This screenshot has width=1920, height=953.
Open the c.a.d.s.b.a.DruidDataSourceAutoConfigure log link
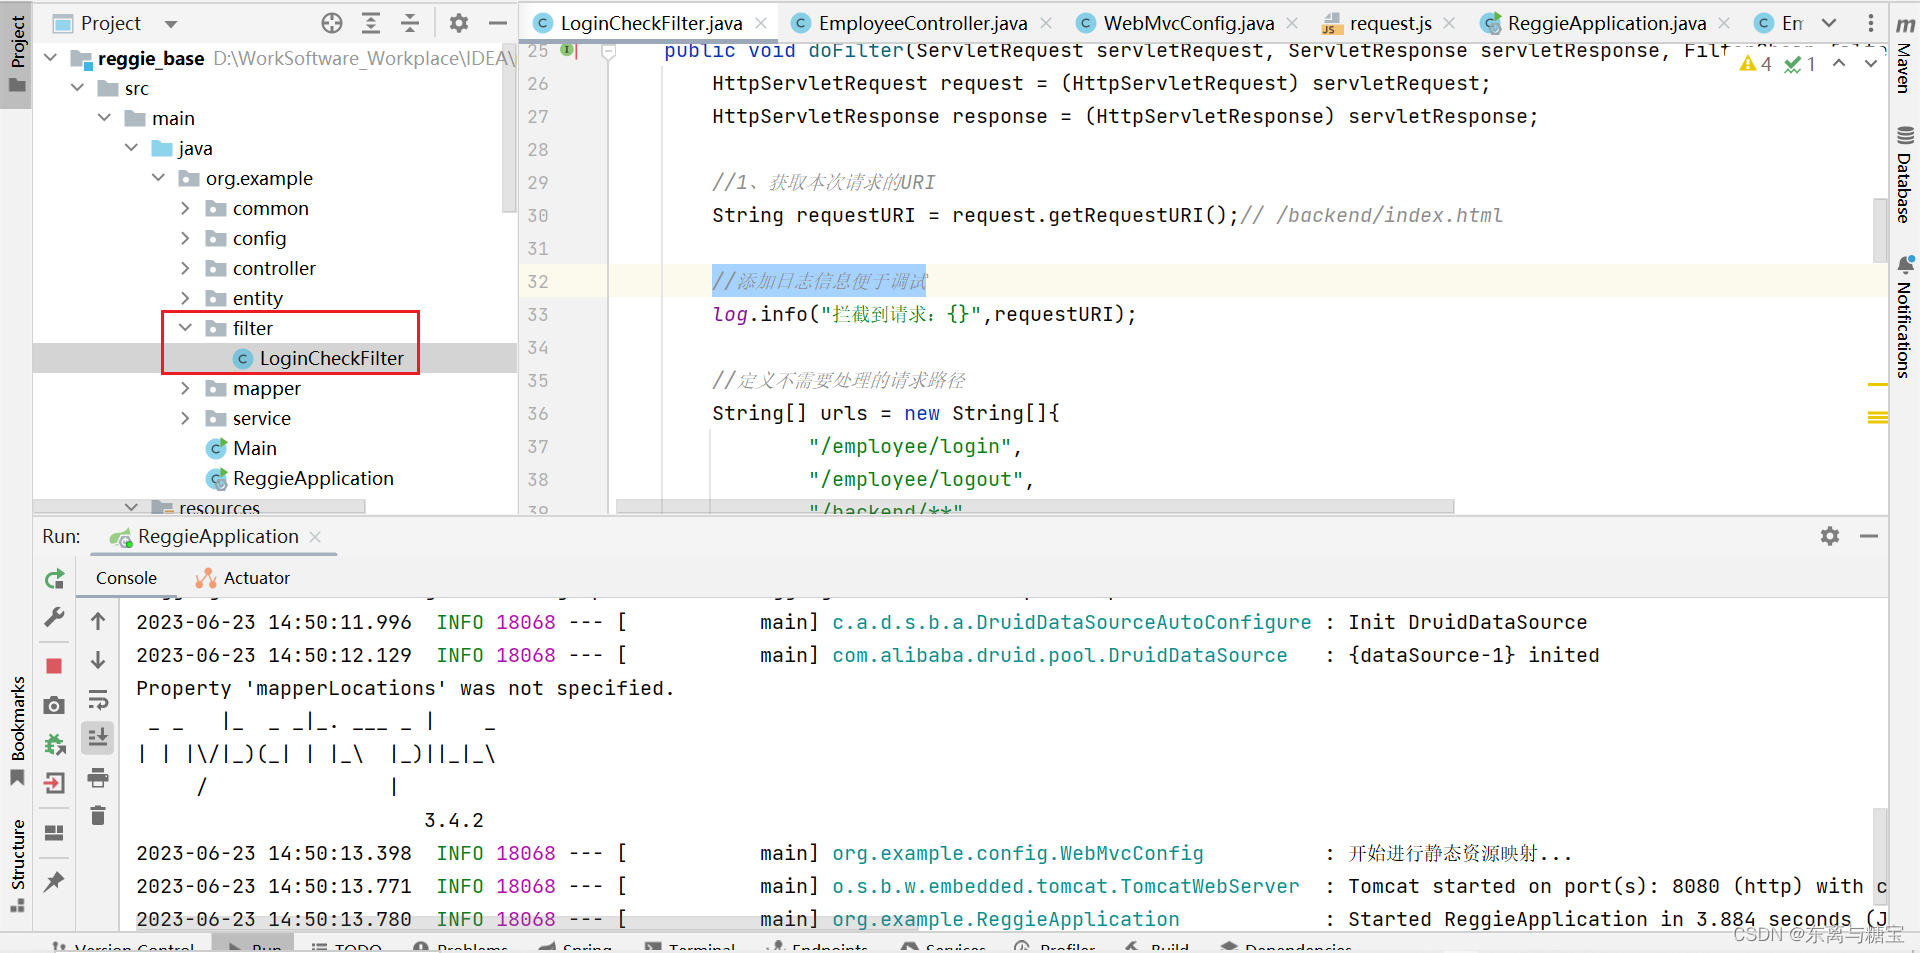(1071, 622)
